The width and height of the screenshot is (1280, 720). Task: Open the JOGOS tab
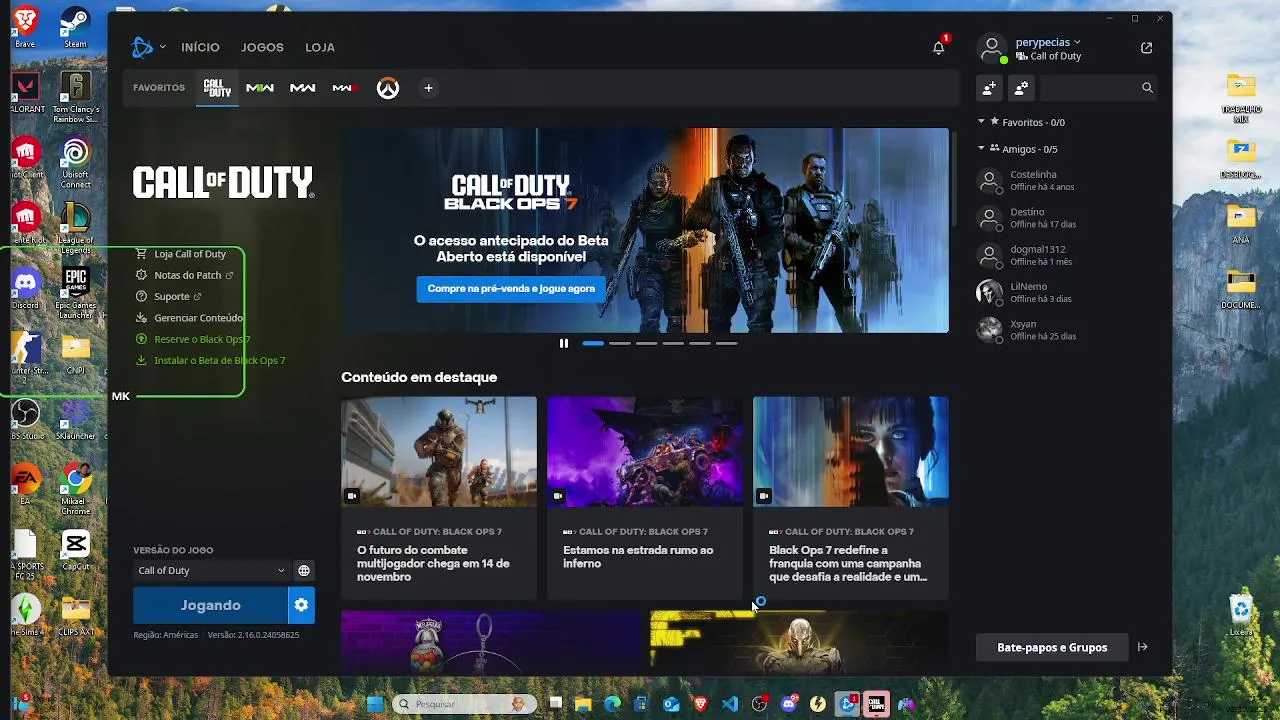click(x=262, y=47)
